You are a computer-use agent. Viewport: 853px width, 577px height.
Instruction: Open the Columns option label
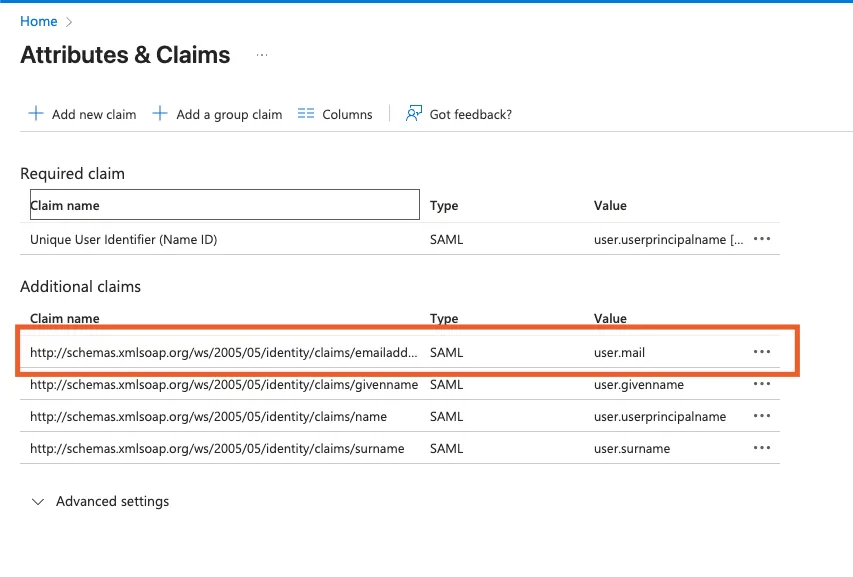tap(347, 114)
